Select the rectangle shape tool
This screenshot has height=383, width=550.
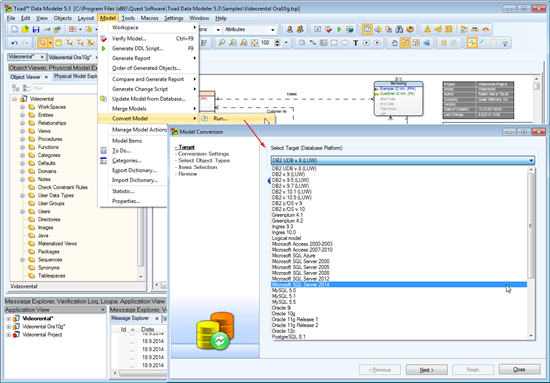[x=334, y=43]
